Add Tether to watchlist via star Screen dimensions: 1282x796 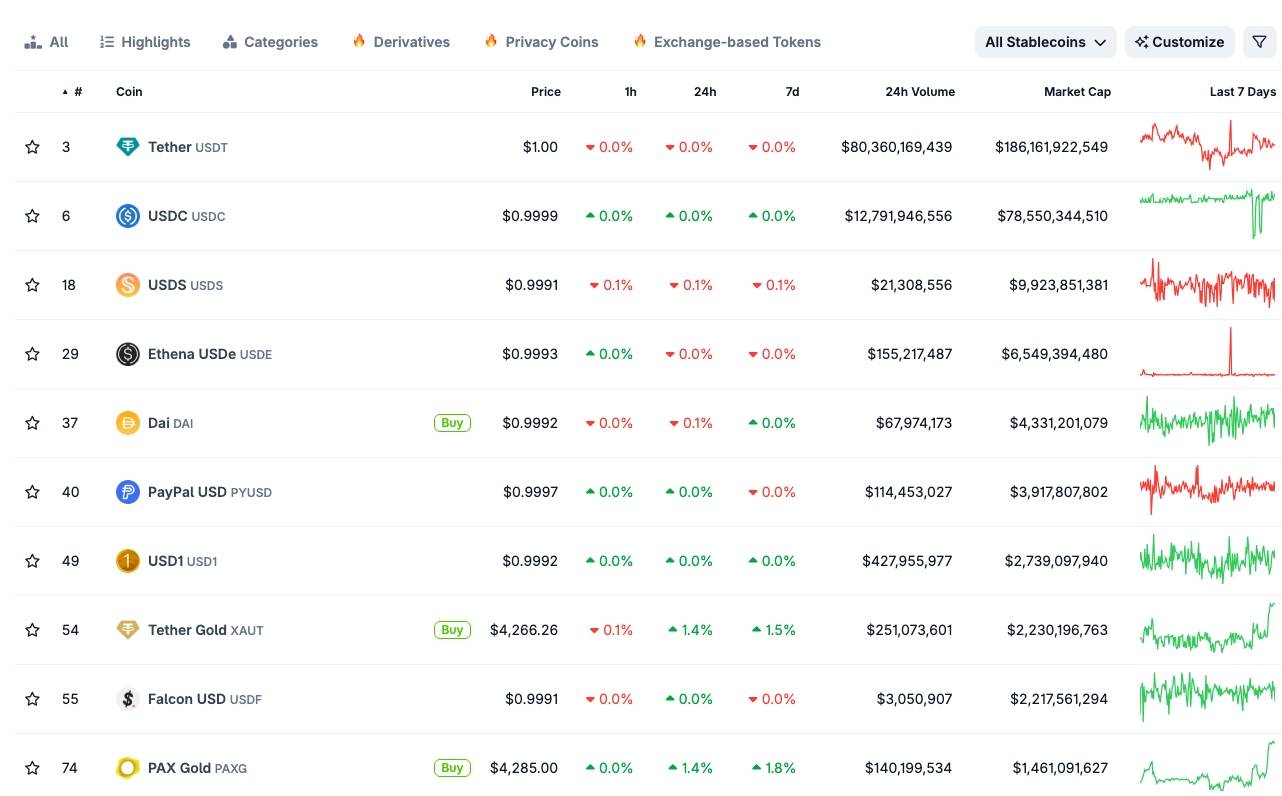pos(32,146)
